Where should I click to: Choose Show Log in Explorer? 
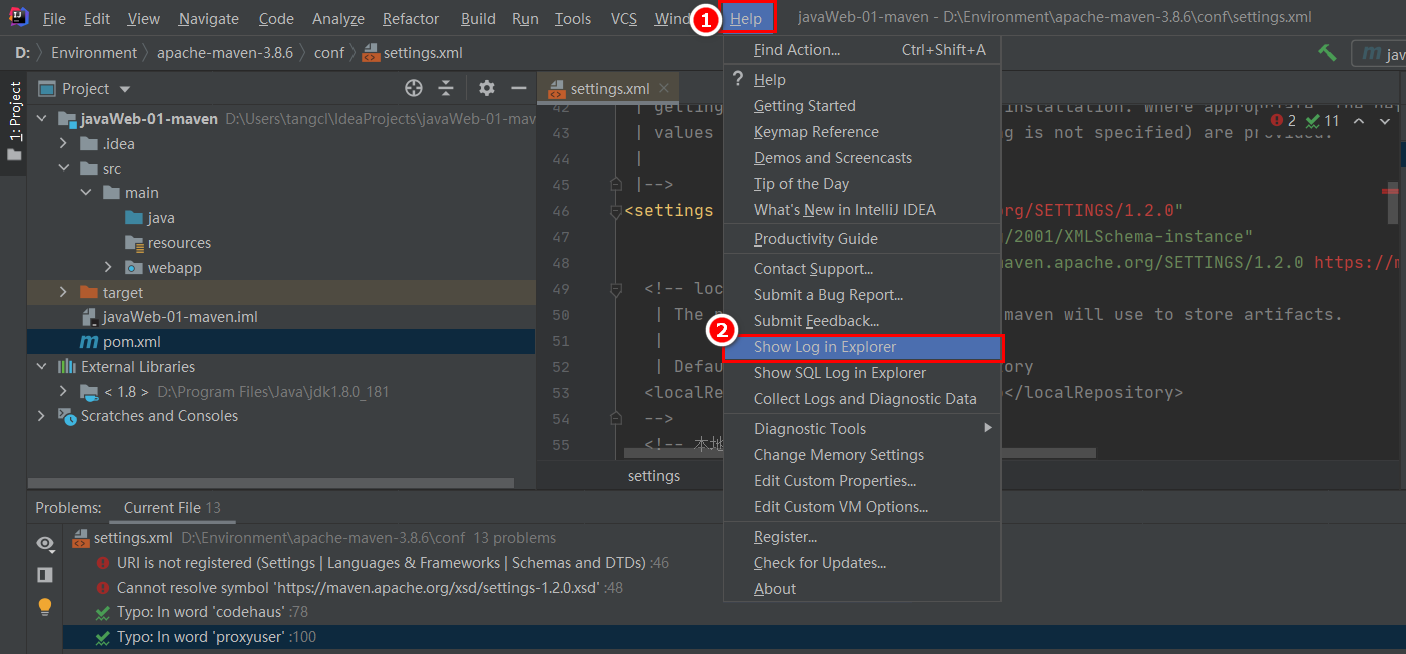pos(862,347)
